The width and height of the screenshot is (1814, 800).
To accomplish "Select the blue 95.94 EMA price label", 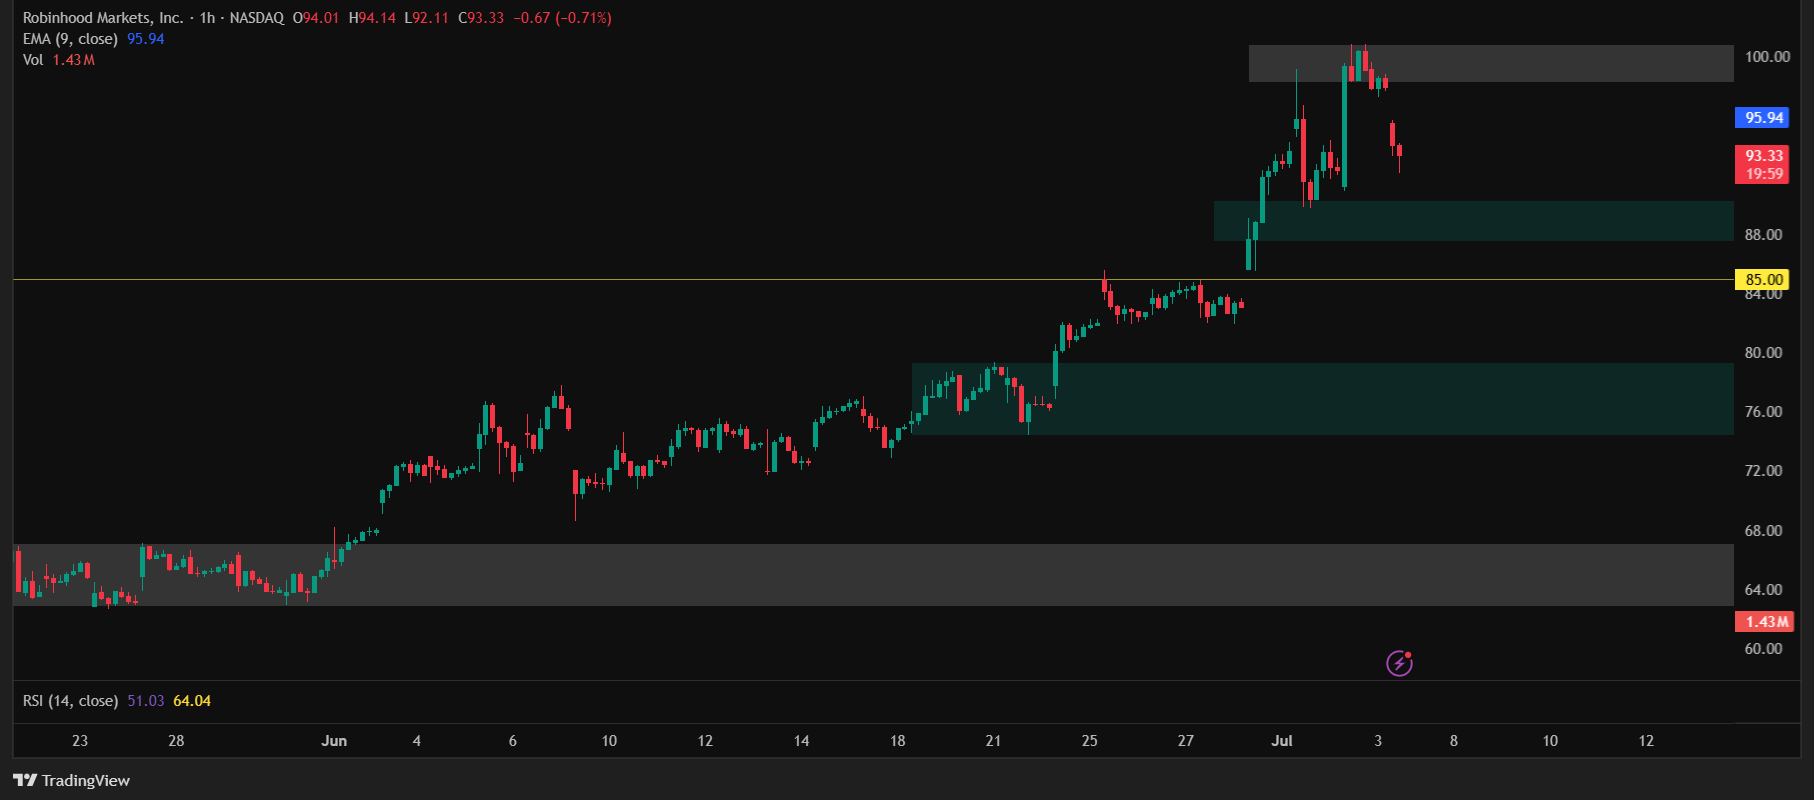I will [x=1764, y=117].
